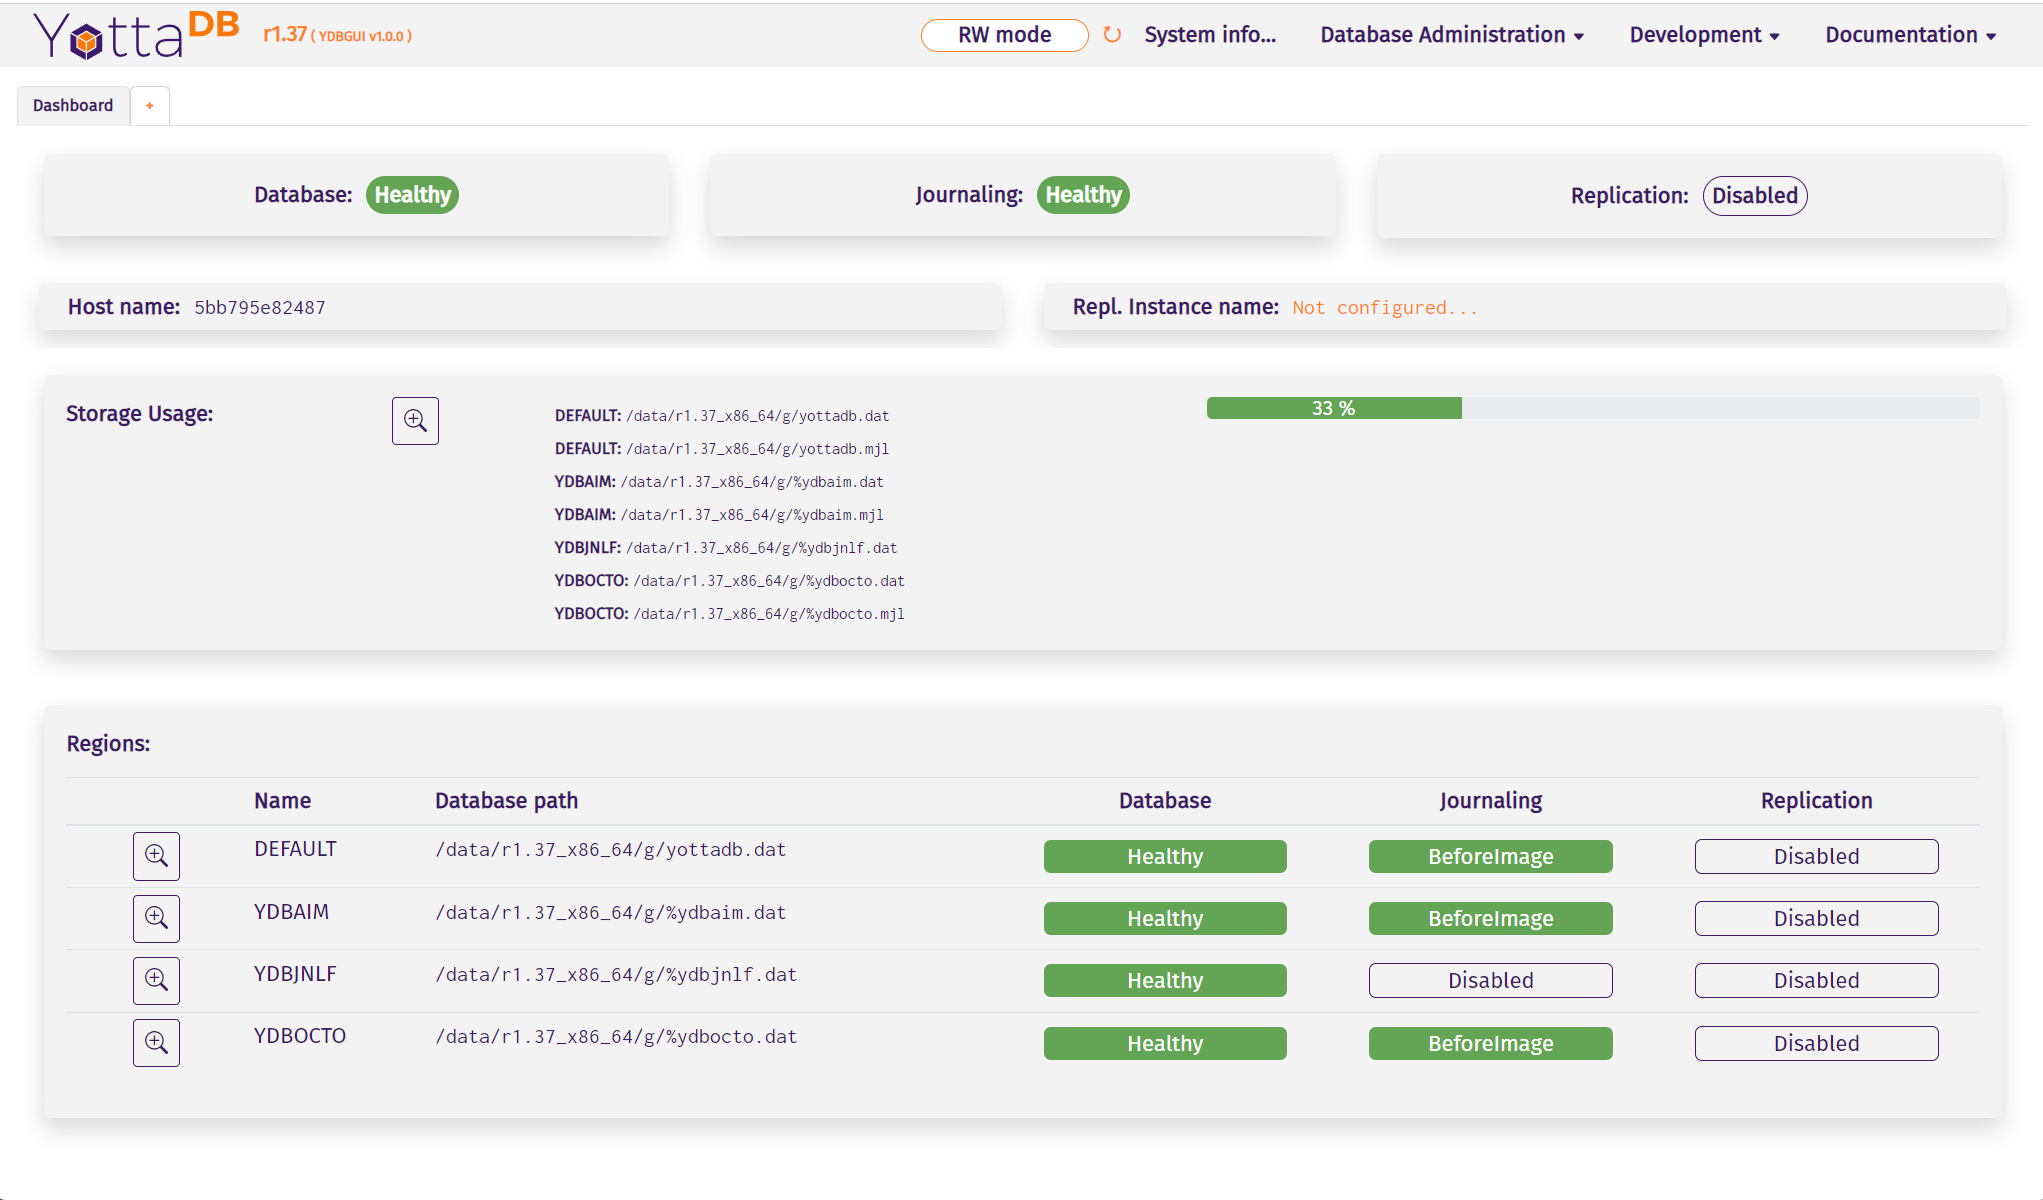
Task: Click the 'Journaling' column header in Regions
Action: (x=1490, y=801)
